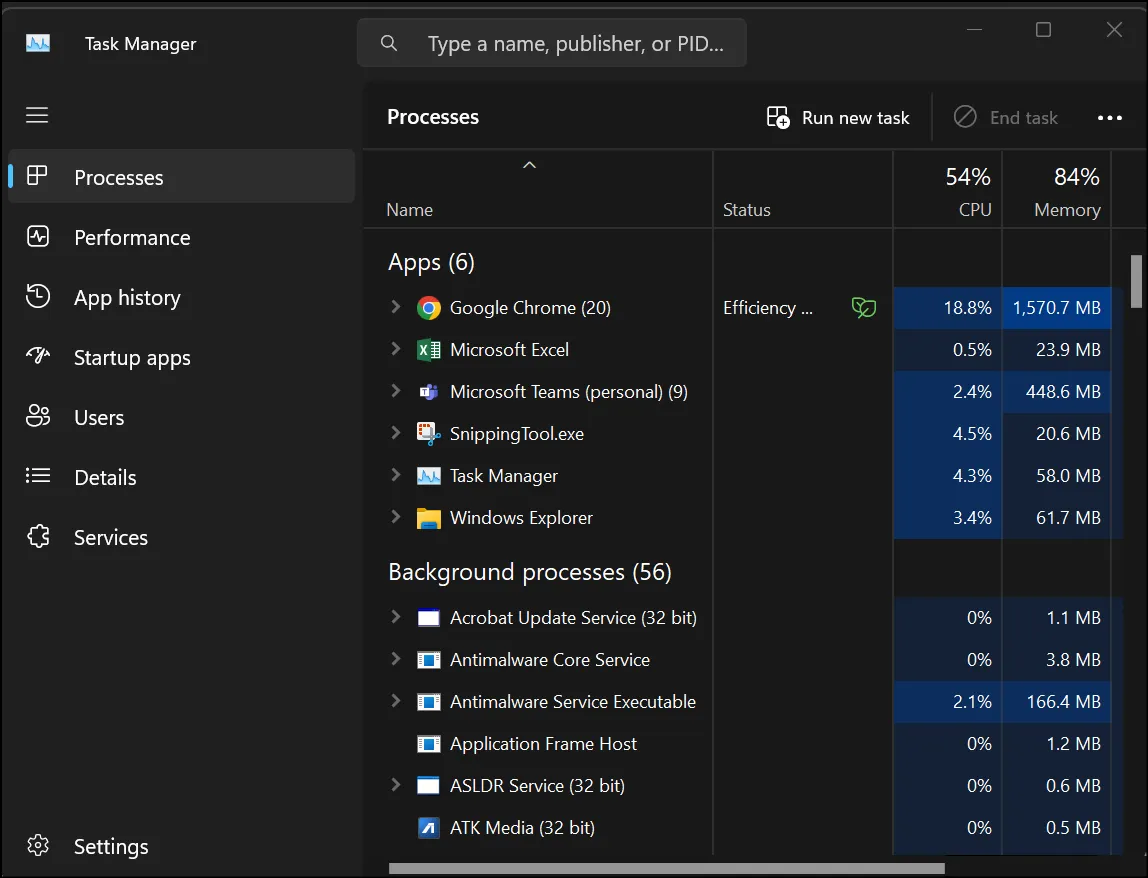1148x878 pixels.
Task: Expand the Microsoft Excel process
Action: click(395, 349)
